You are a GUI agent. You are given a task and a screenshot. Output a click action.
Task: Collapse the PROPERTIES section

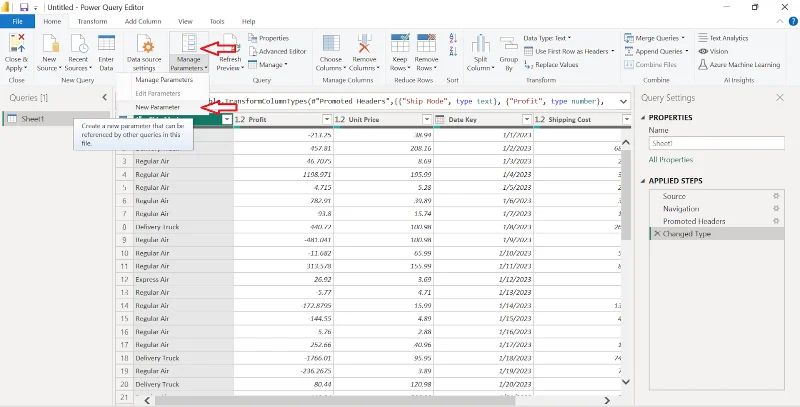tap(643, 118)
